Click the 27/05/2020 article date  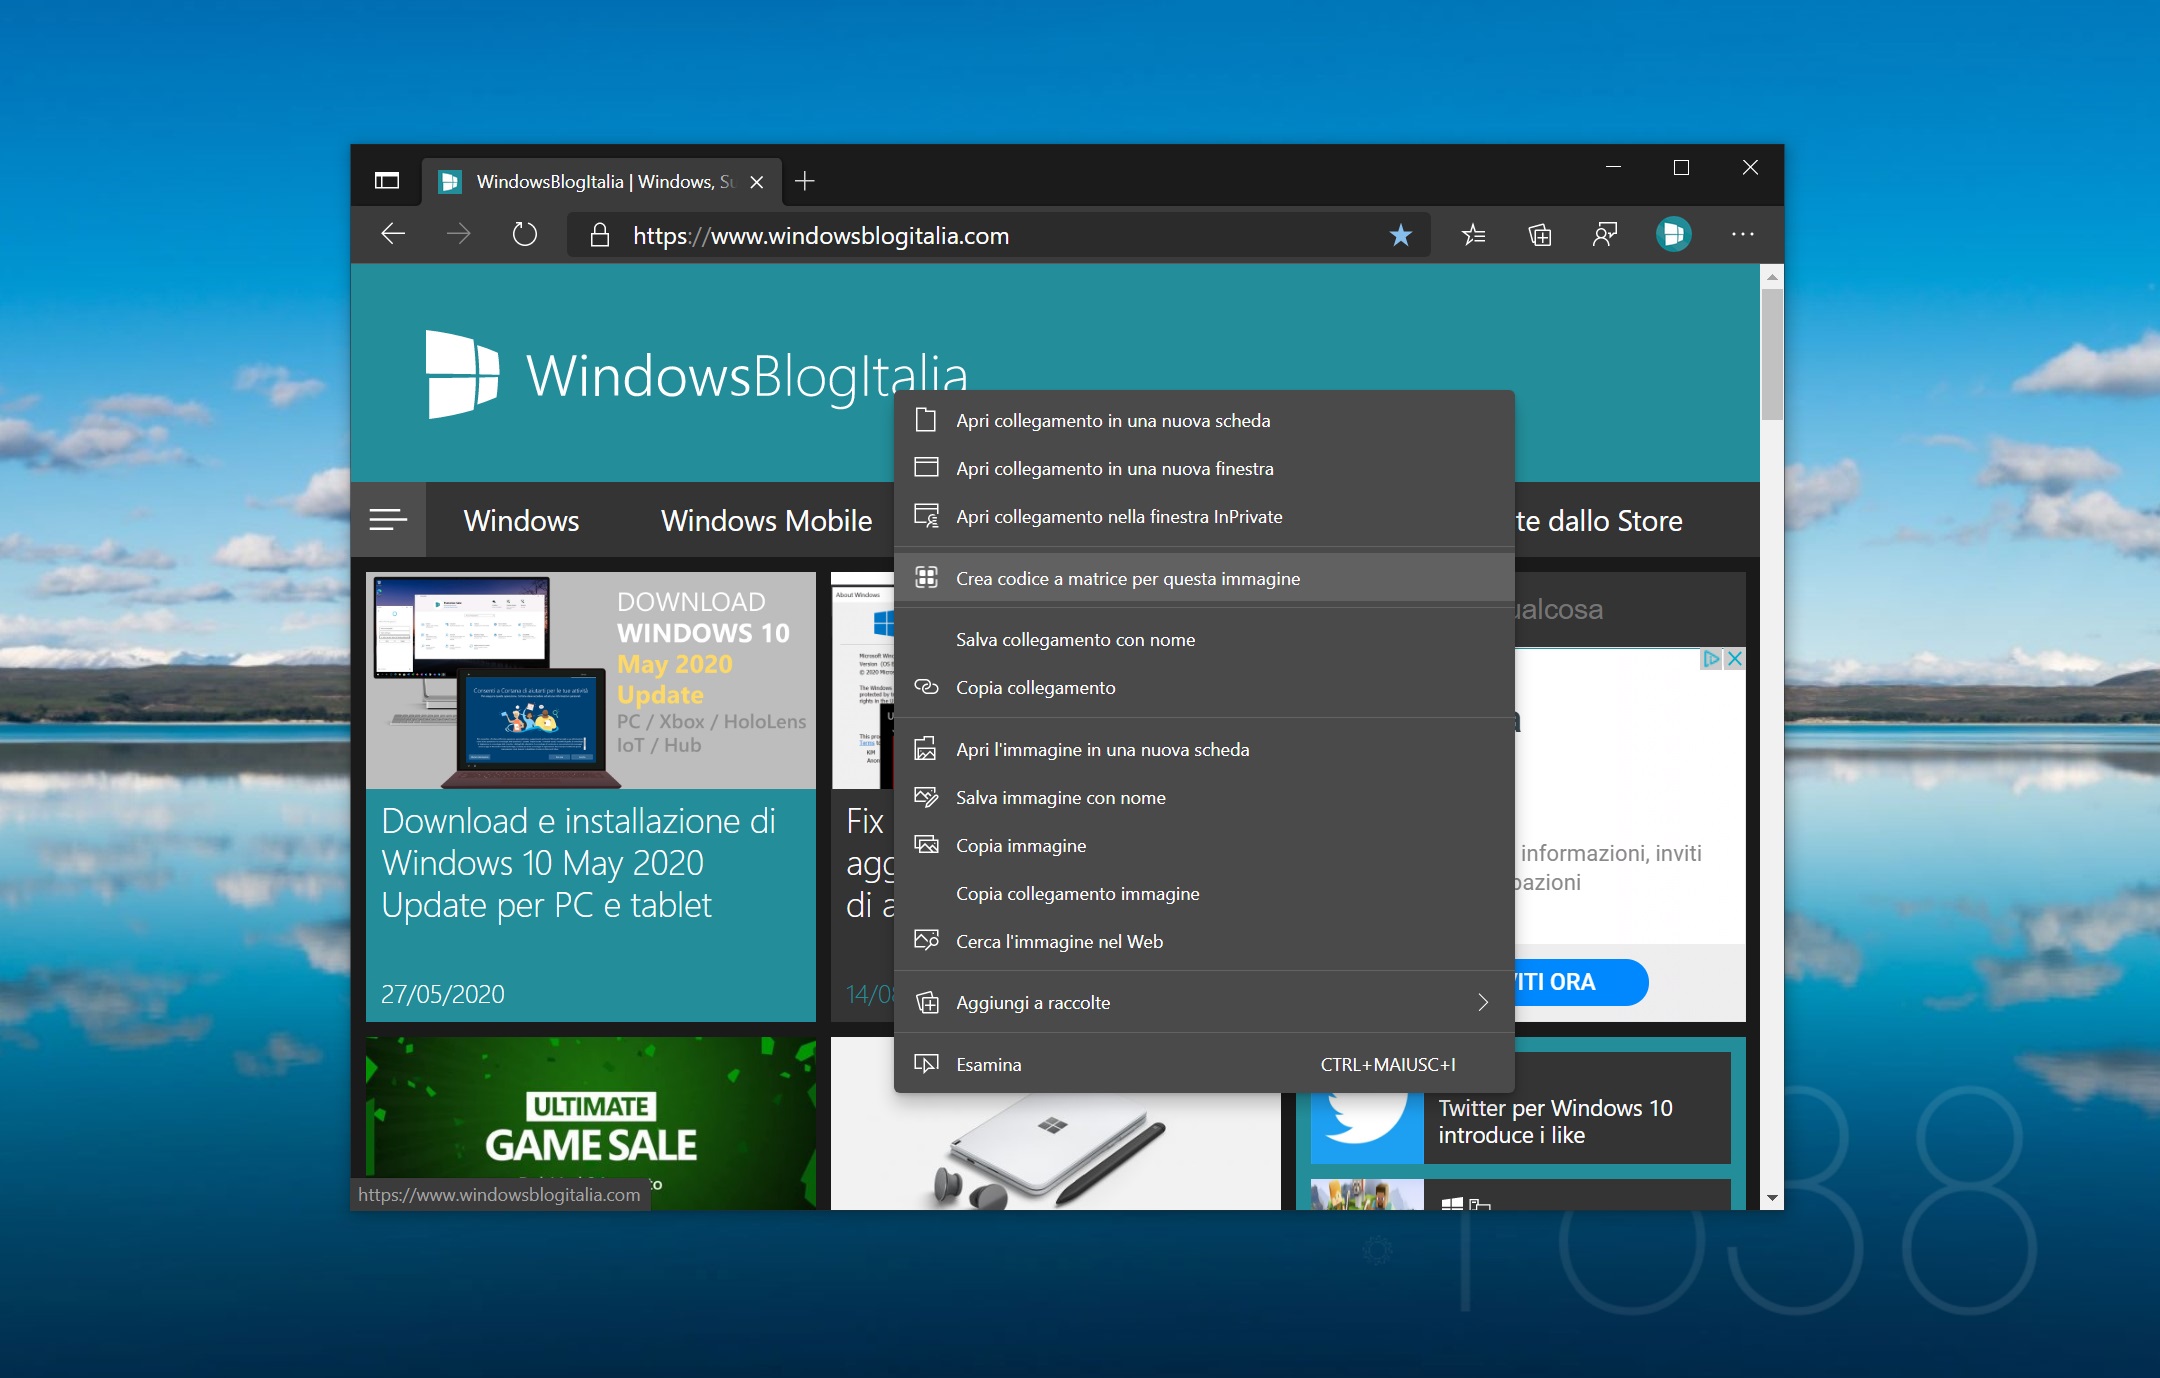tap(442, 994)
